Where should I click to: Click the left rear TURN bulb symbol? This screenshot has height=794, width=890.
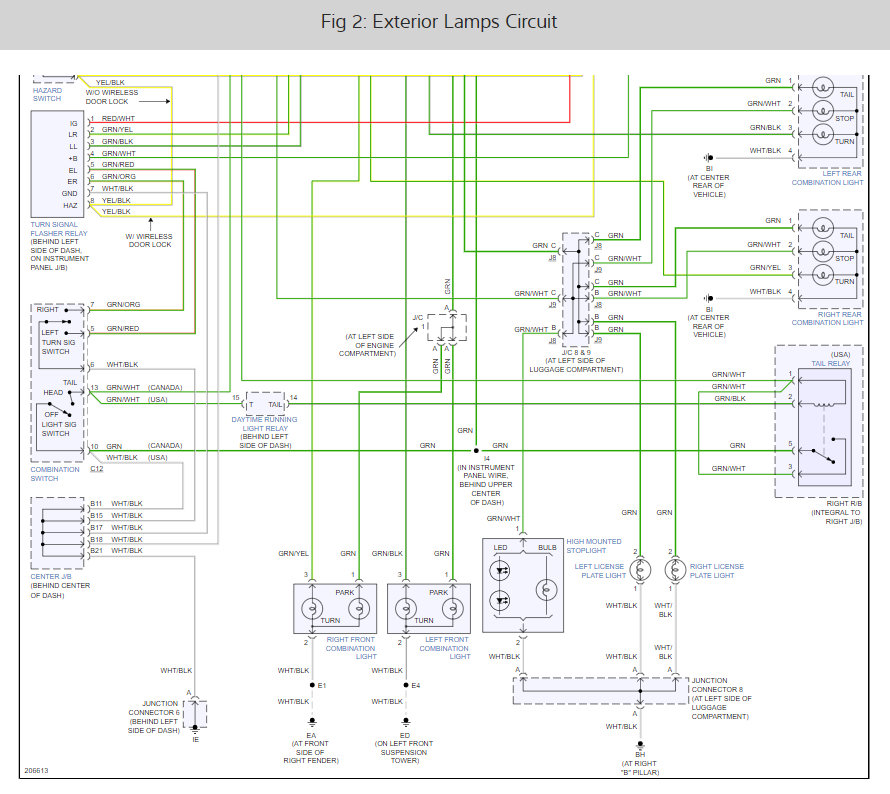[x=822, y=134]
